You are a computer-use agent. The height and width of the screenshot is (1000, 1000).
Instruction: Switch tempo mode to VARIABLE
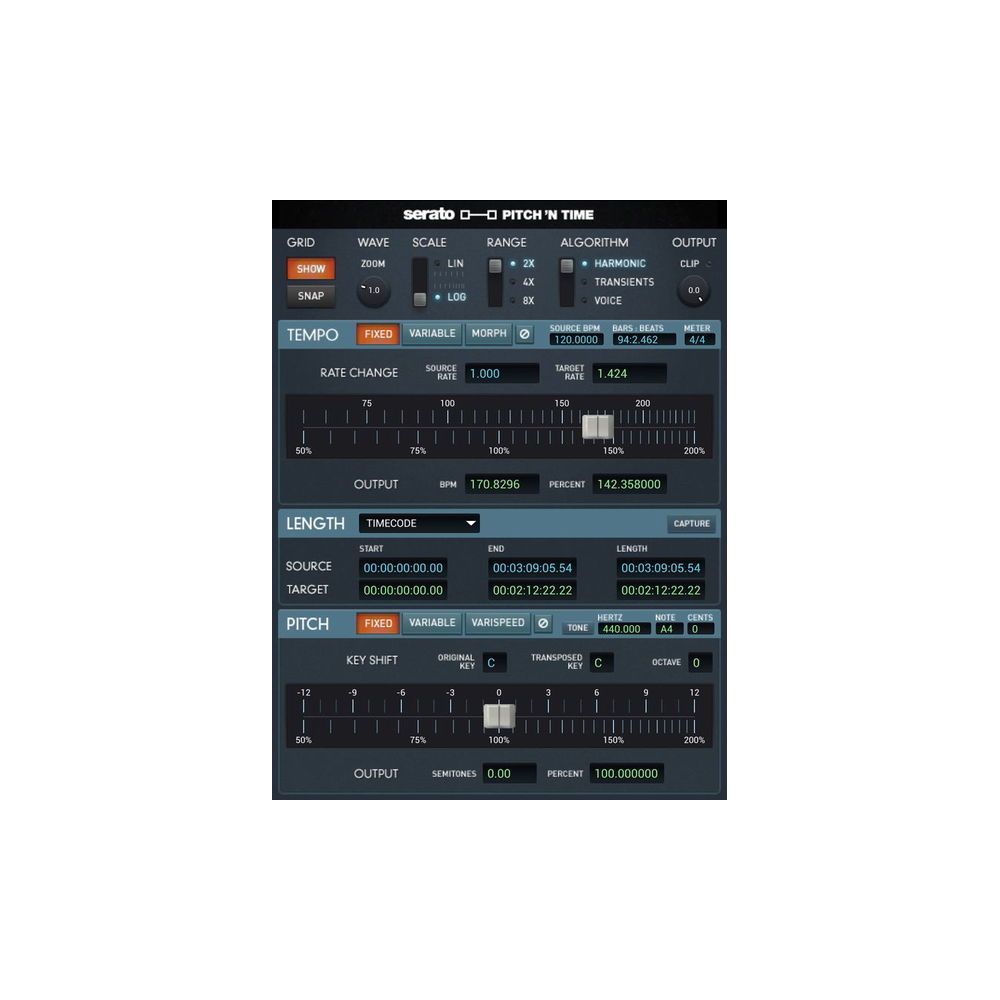pyautogui.click(x=431, y=334)
